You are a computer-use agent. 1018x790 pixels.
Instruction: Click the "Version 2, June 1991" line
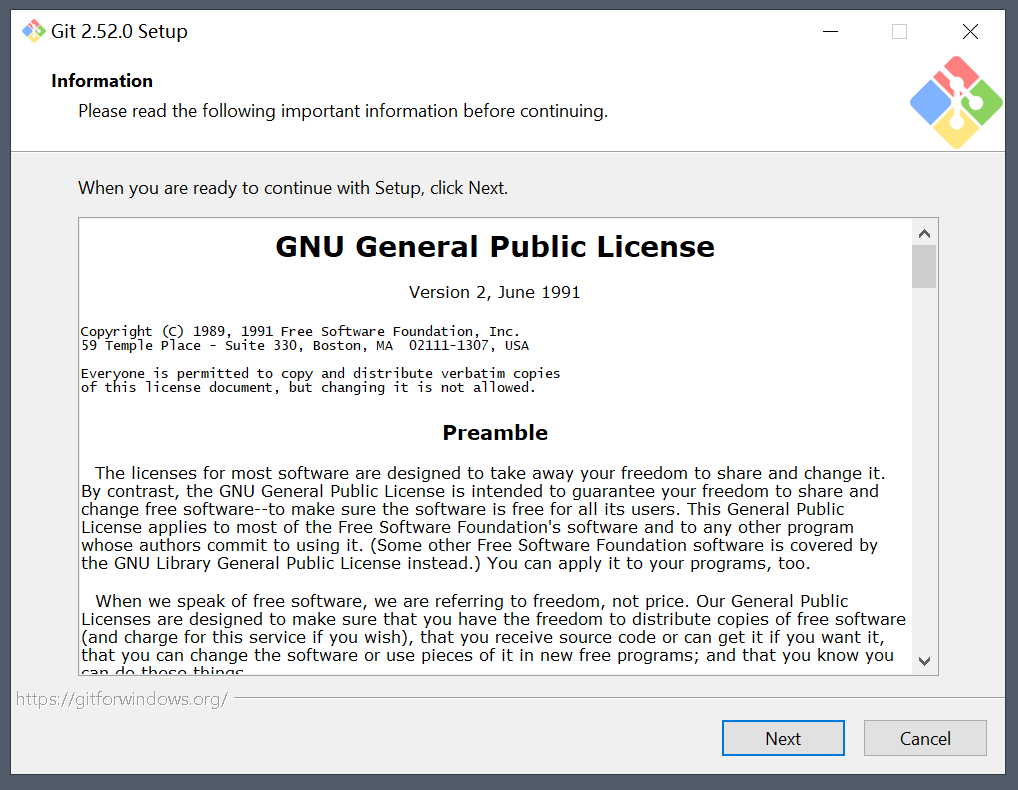tap(495, 293)
